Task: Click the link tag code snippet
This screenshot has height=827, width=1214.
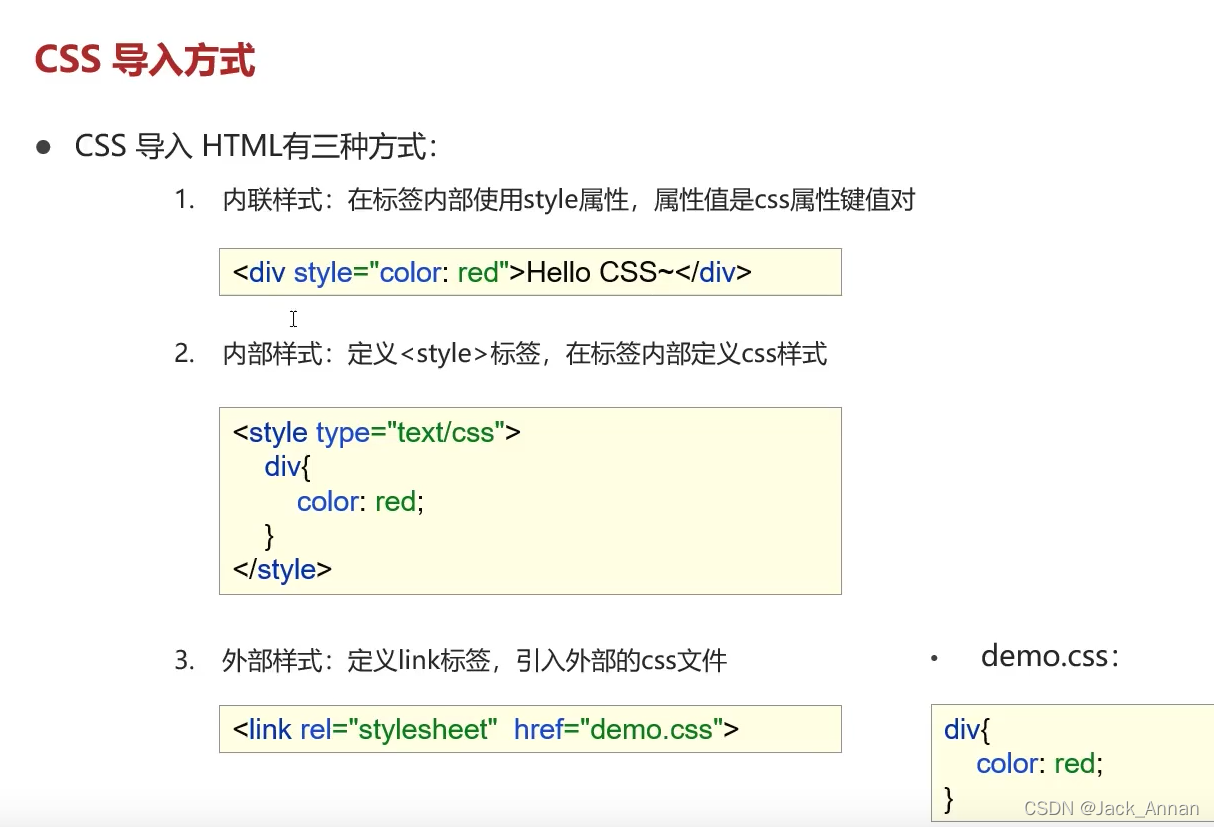Action: [x=530, y=729]
